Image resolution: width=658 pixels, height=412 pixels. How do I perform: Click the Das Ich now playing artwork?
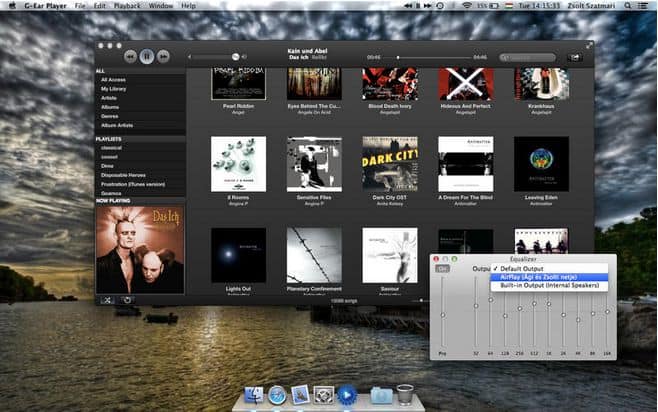coord(140,249)
